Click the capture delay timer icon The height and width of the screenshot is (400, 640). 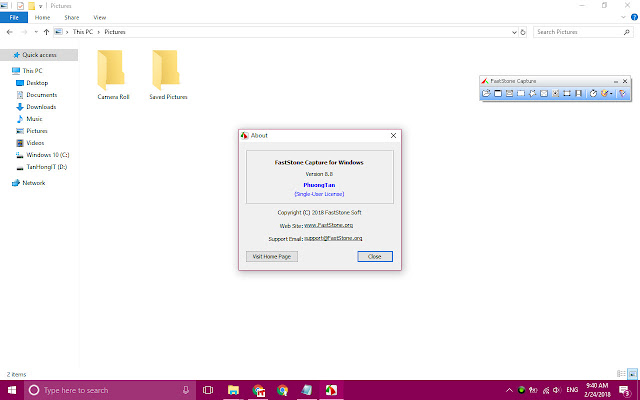593,93
